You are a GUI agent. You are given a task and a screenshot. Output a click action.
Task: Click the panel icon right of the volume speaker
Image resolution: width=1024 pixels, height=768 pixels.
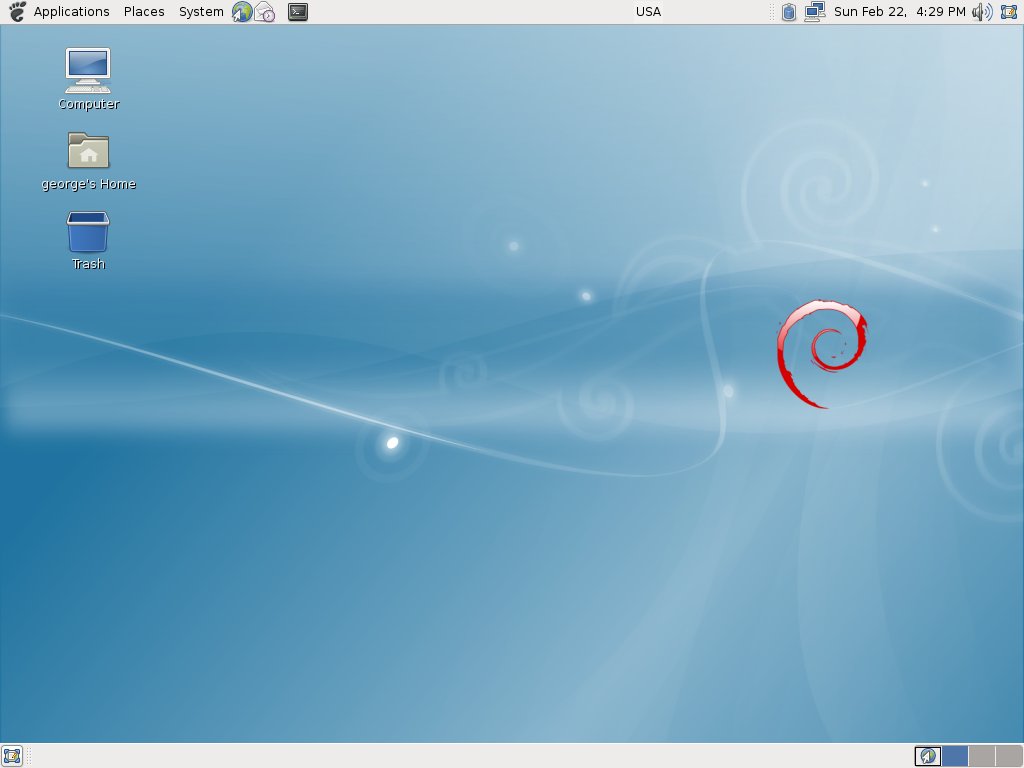[x=1009, y=12]
